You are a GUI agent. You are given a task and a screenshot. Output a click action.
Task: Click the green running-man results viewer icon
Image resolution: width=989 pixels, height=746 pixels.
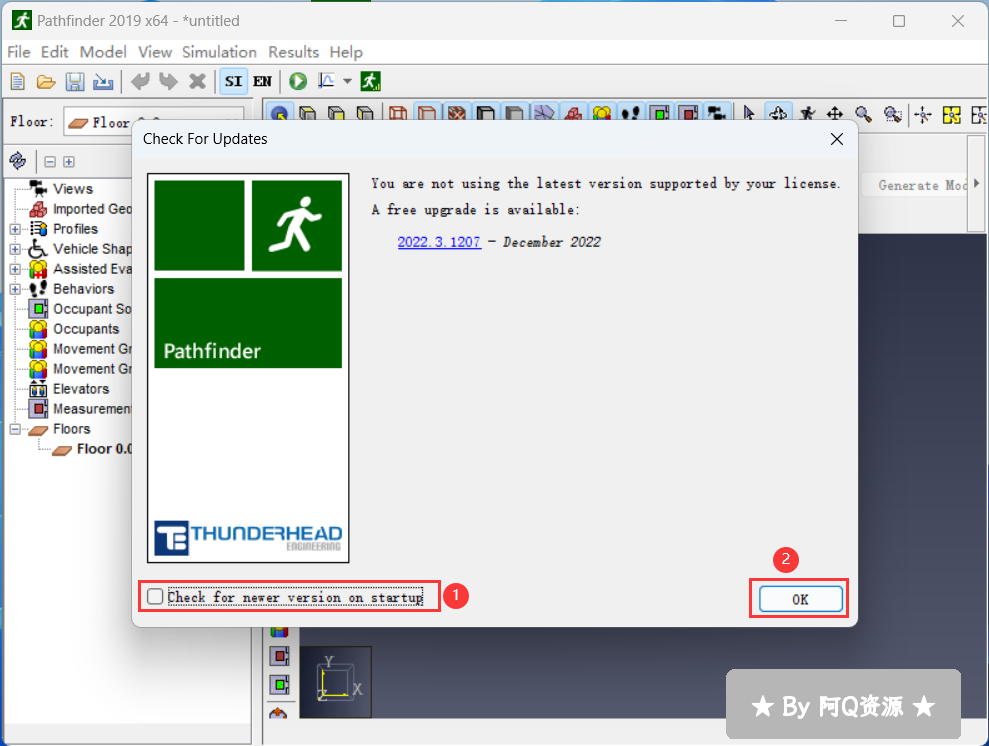[x=370, y=81]
